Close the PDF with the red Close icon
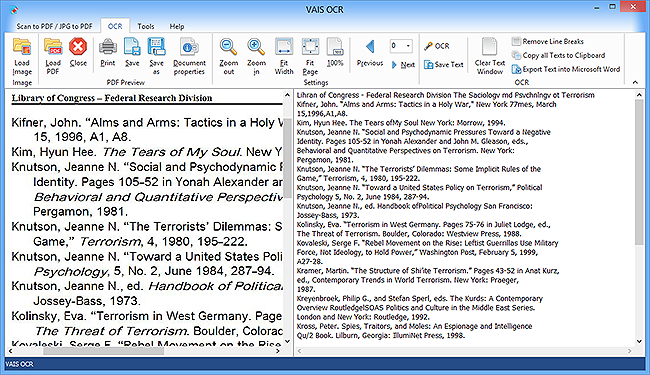This screenshot has width=650, height=375. pyautogui.click(x=78, y=52)
